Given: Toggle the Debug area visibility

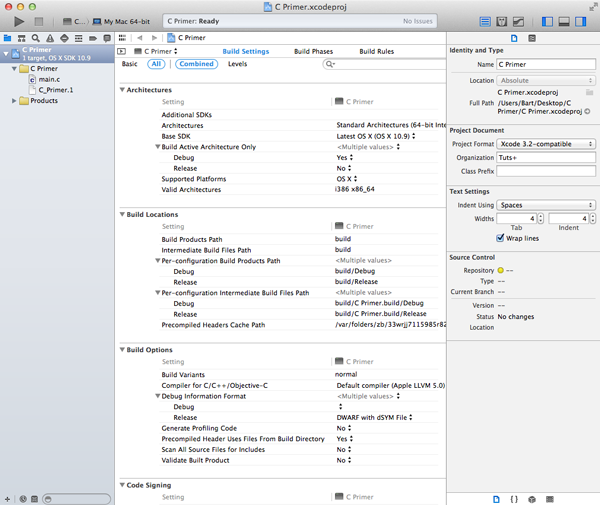Looking at the screenshot, I should (x=564, y=22).
